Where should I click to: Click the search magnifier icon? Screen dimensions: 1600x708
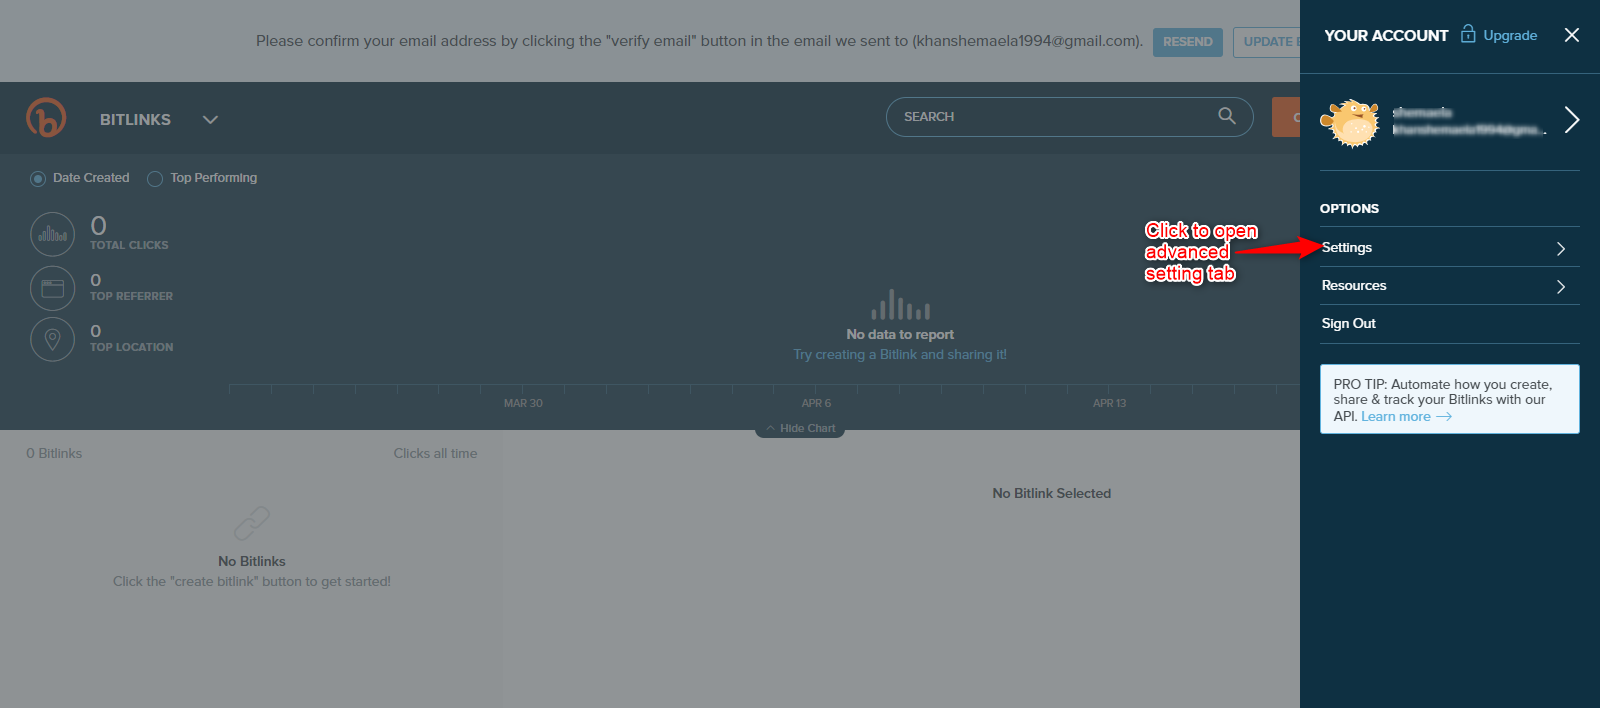click(1226, 116)
